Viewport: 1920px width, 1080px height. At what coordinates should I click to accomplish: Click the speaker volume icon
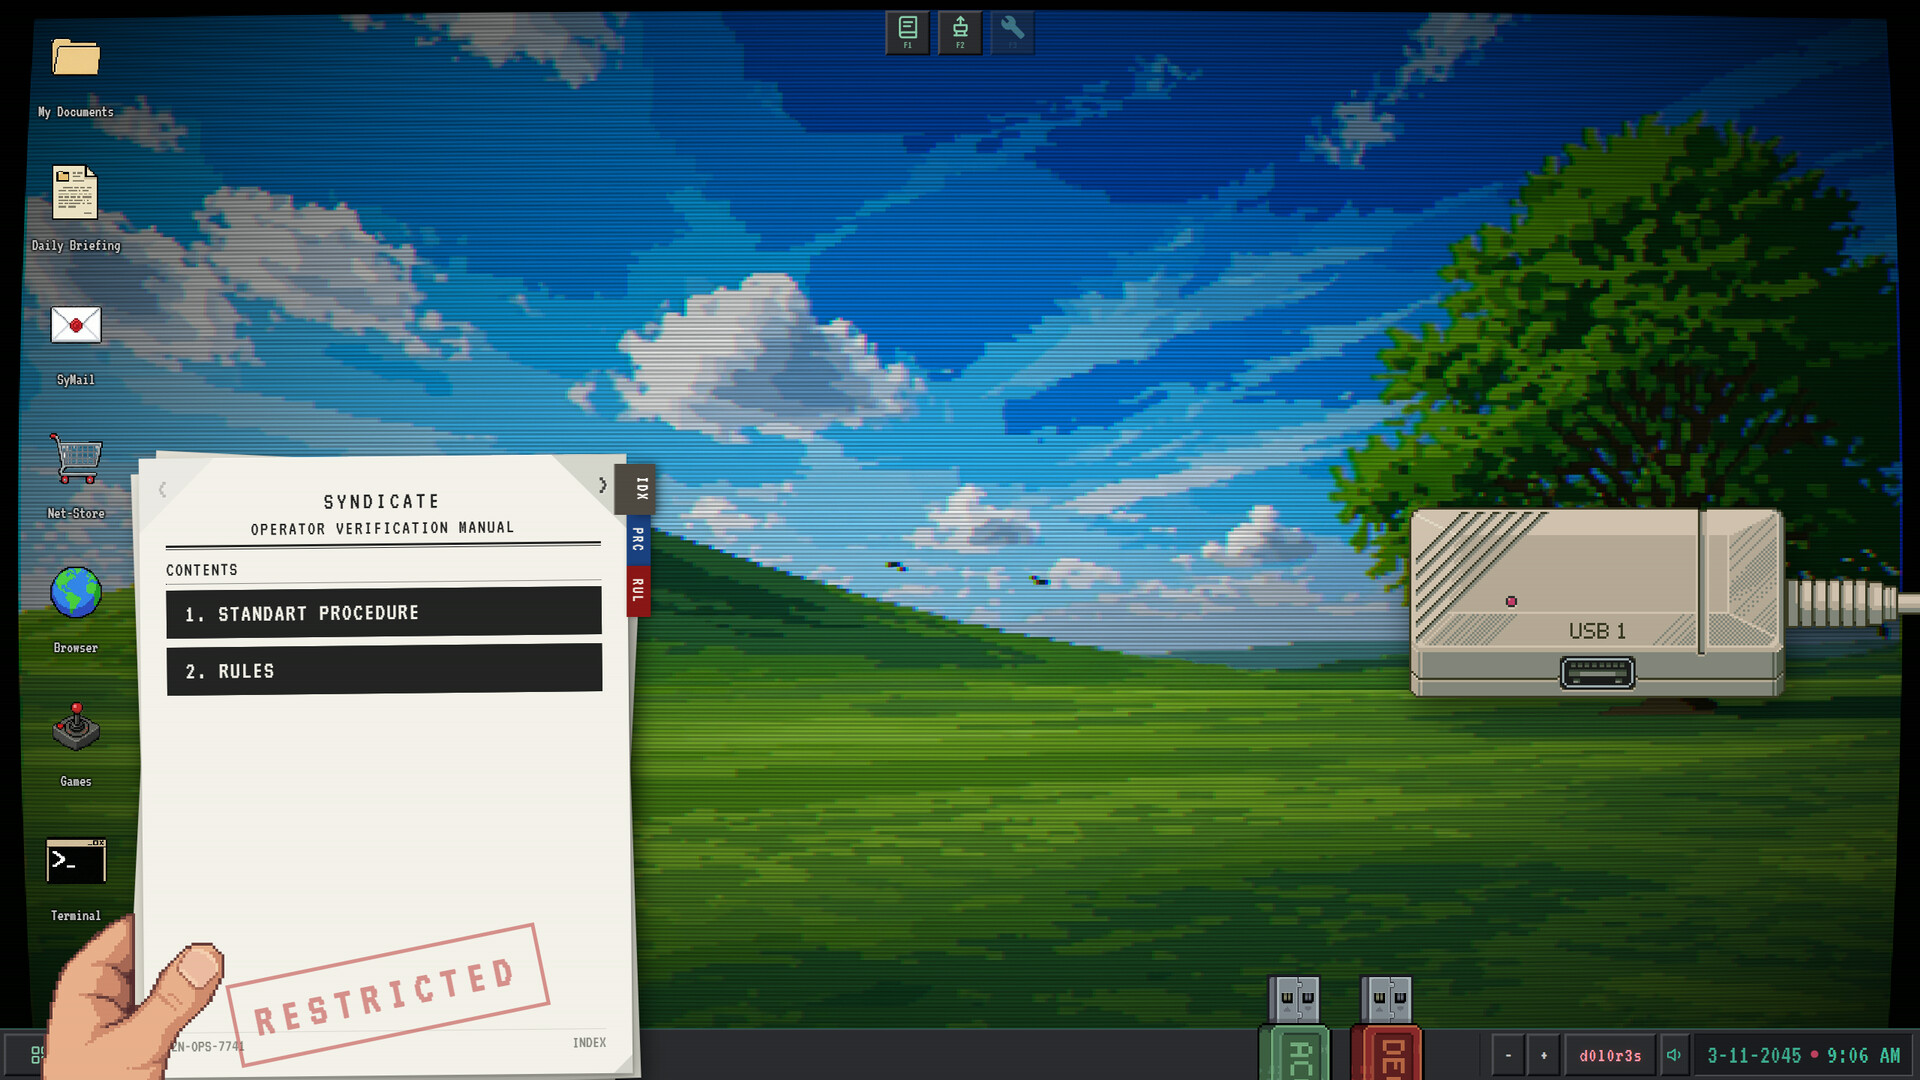pos(1674,1055)
